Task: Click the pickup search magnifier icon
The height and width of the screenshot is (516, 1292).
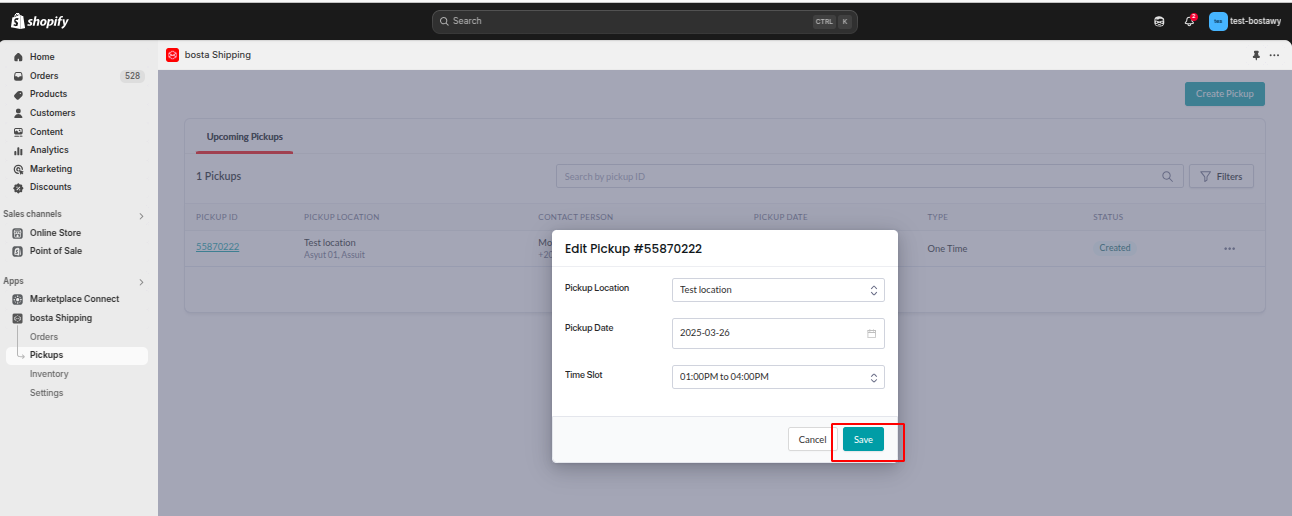Action: pos(1167,177)
